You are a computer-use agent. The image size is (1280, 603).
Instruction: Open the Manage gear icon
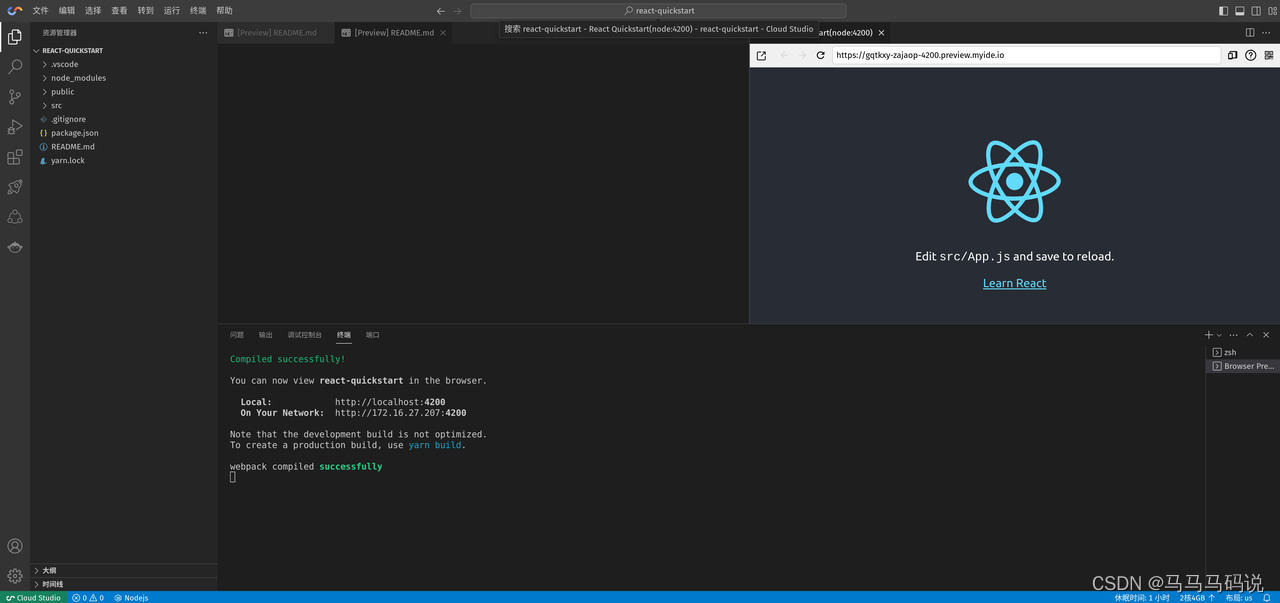tap(15, 576)
